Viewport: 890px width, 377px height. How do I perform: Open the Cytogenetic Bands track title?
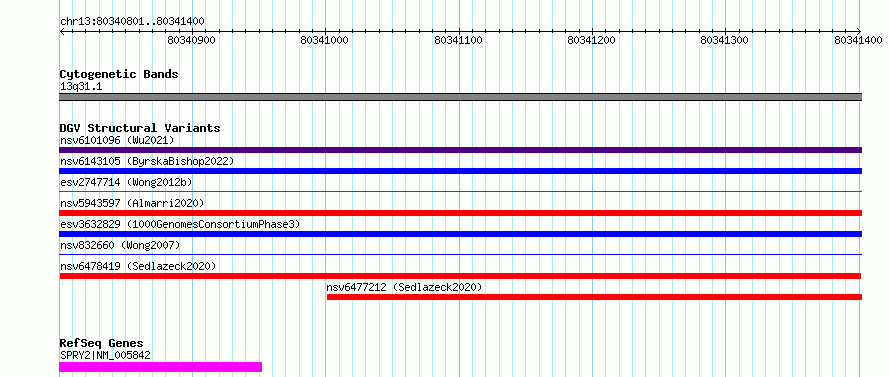(x=119, y=74)
